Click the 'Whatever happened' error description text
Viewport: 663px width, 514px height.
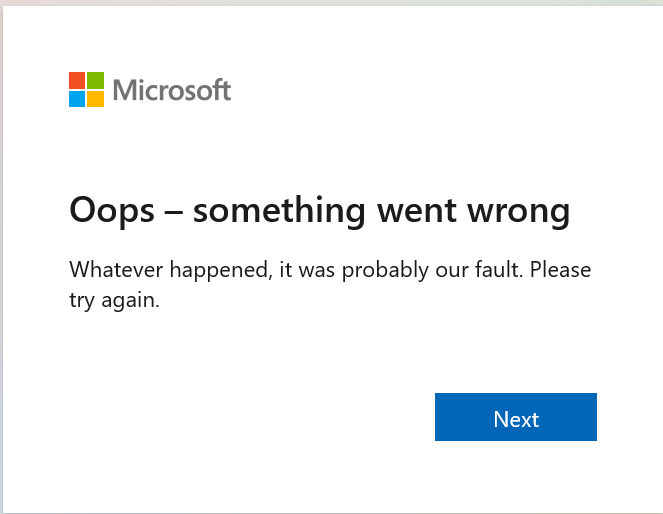329,270
